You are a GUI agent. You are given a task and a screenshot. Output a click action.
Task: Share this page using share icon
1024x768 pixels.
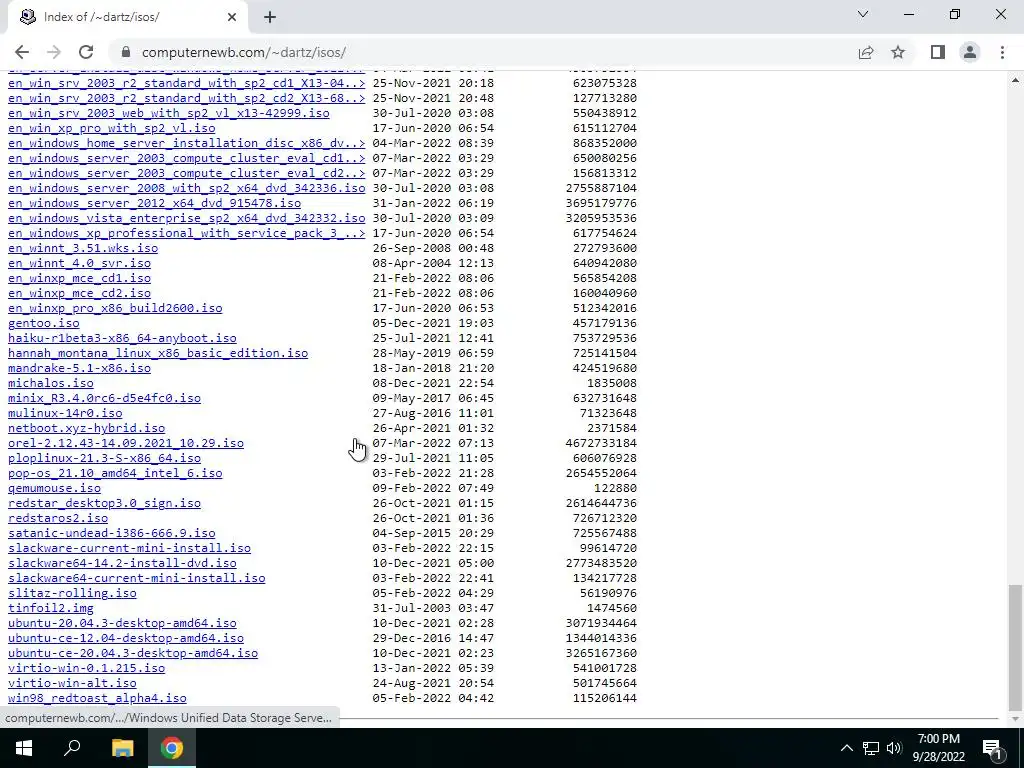(866, 52)
